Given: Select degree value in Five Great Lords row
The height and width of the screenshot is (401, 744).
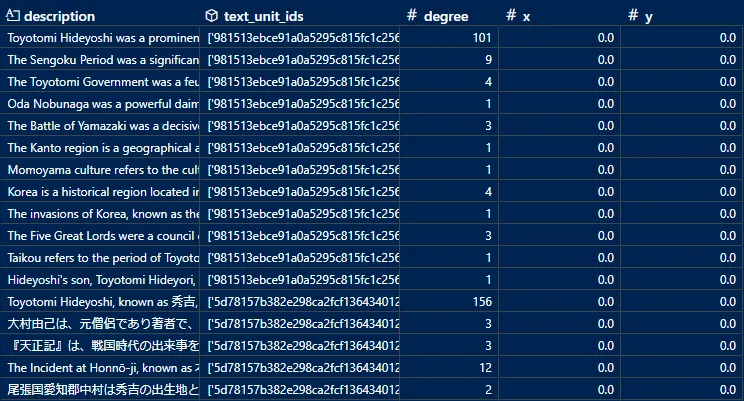Looking at the screenshot, I should coord(488,236).
